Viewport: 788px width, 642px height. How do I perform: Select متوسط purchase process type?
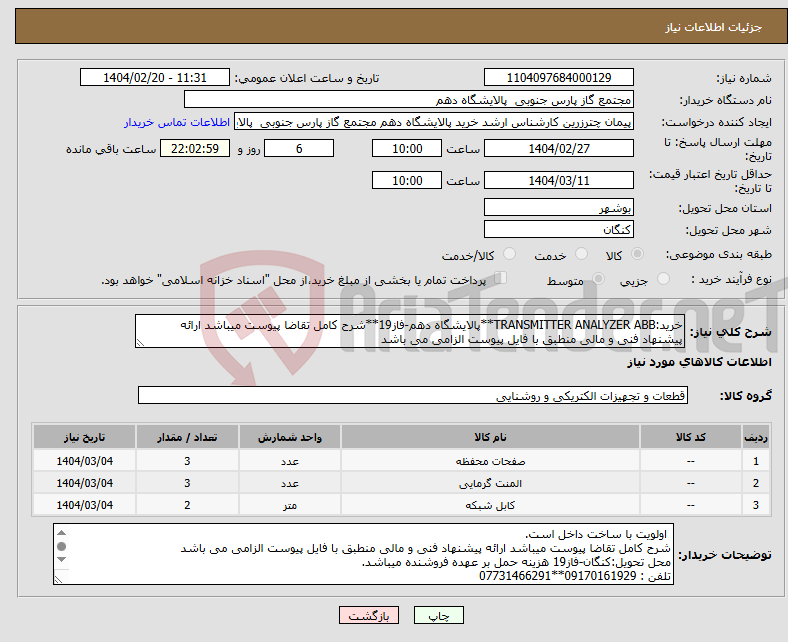coord(597,280)
